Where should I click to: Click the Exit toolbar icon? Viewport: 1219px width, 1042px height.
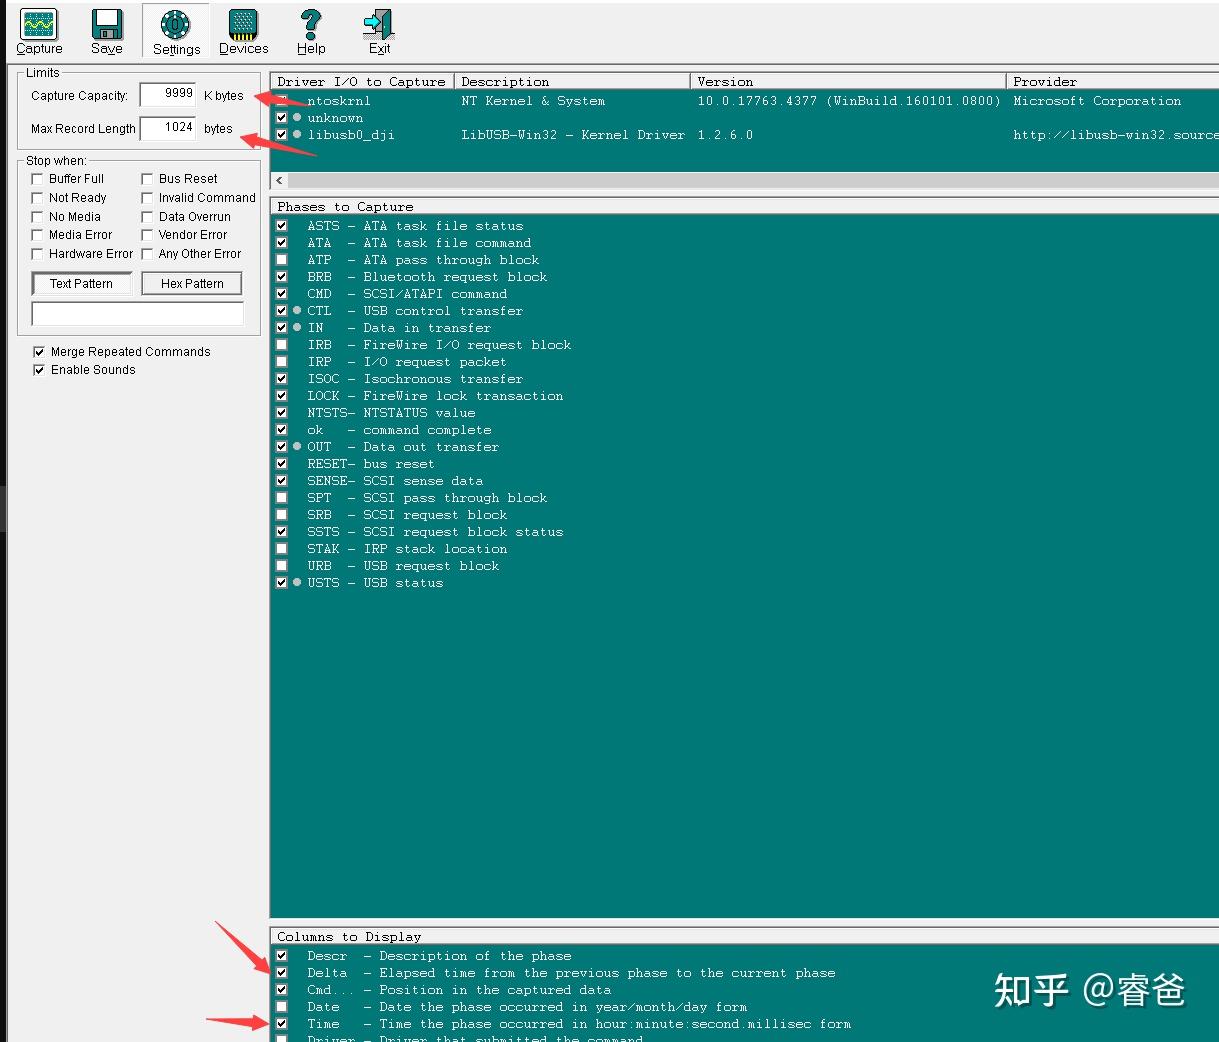[x=379, y=31]
